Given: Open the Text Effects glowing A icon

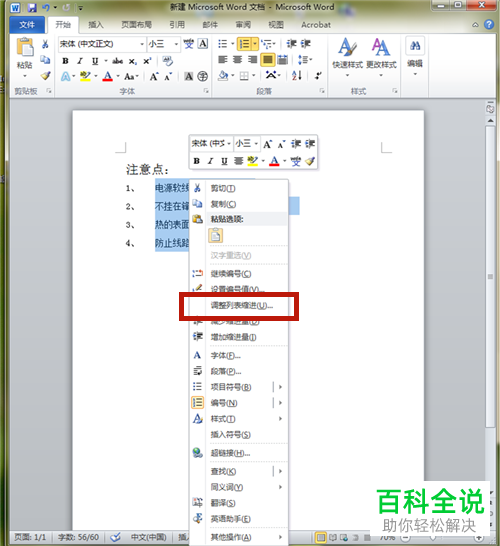Looking at the screenshot, I should 66,76.
